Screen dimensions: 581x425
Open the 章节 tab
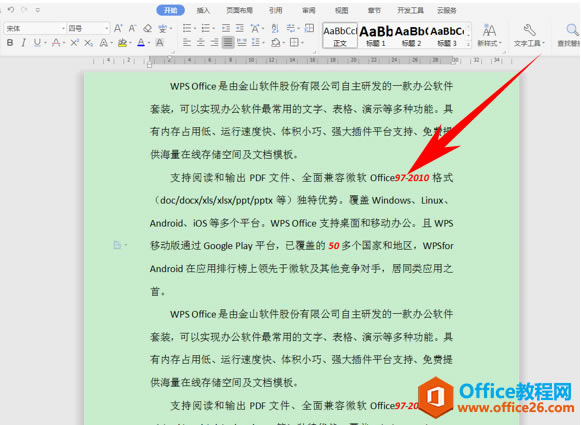374,10
